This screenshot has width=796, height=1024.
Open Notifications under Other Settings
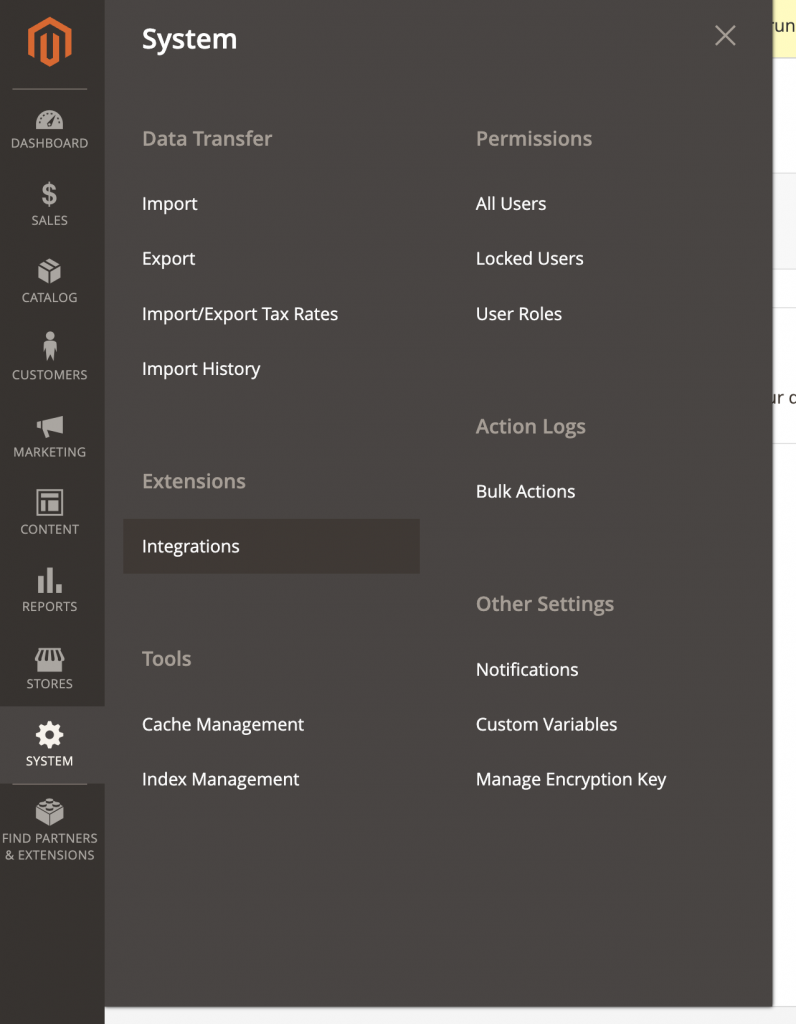pyautogui.click(x=527, y=669)
